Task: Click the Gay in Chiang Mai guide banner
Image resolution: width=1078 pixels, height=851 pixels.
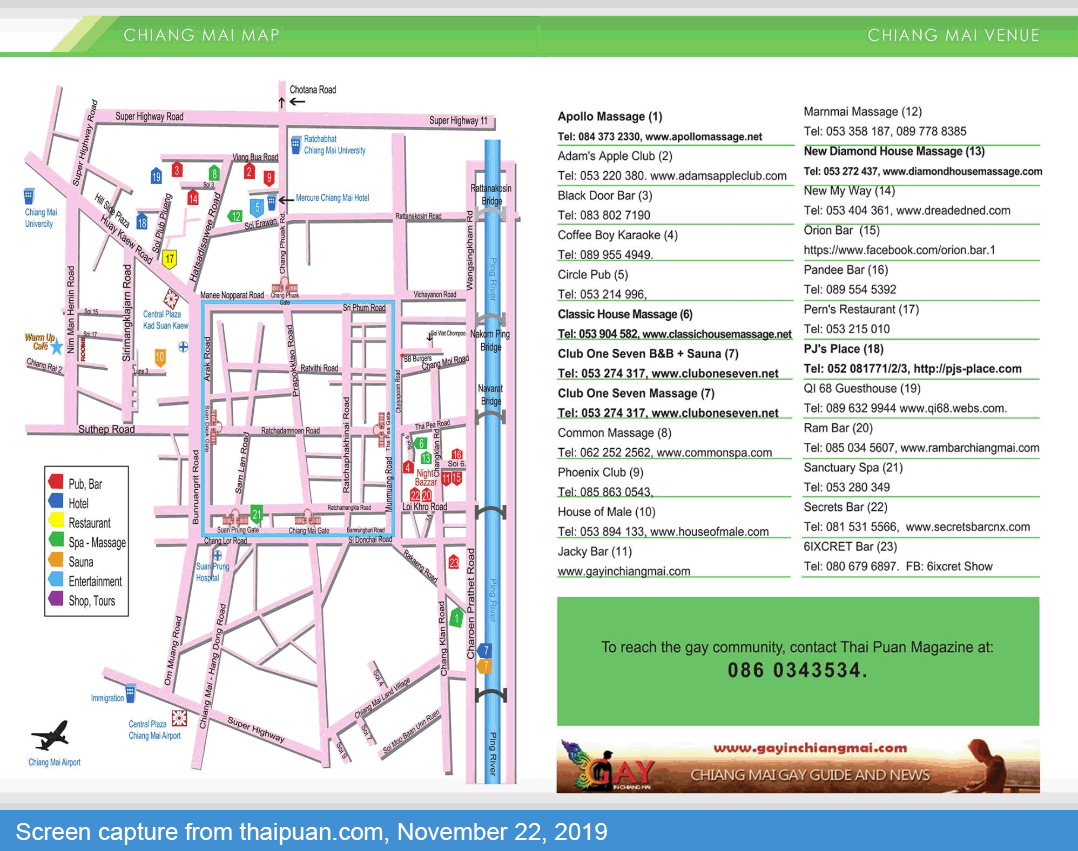Action: (797, 766)
